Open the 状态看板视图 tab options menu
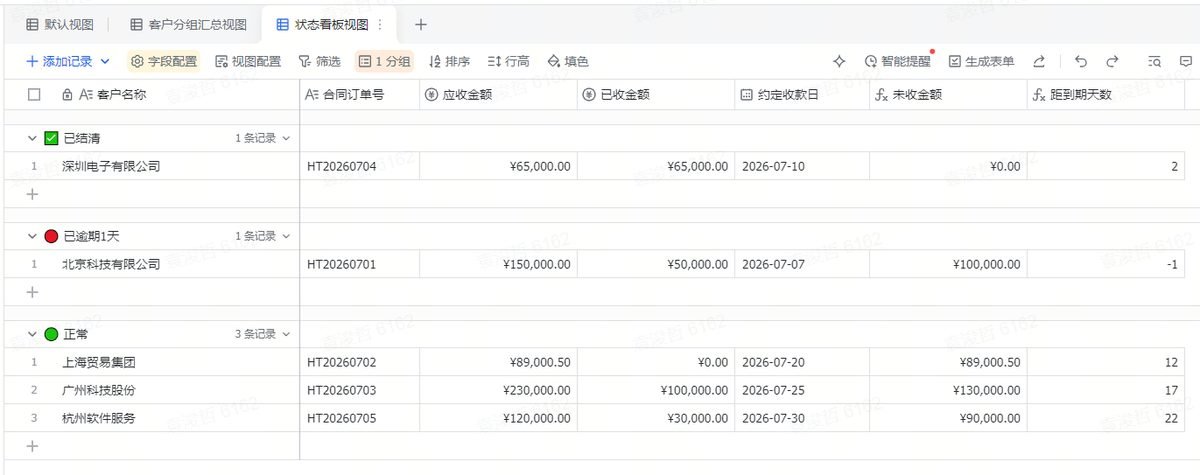 tap(380, 24)
